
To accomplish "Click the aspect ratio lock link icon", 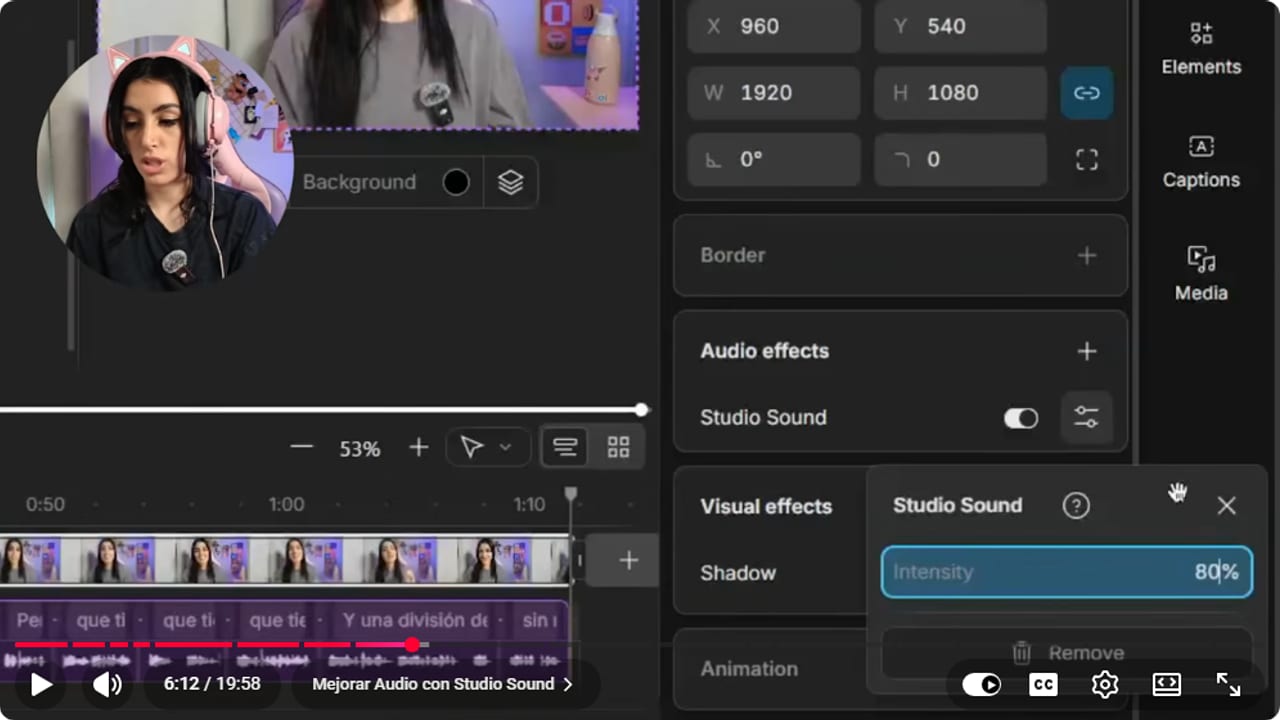I will [1087, 93].
